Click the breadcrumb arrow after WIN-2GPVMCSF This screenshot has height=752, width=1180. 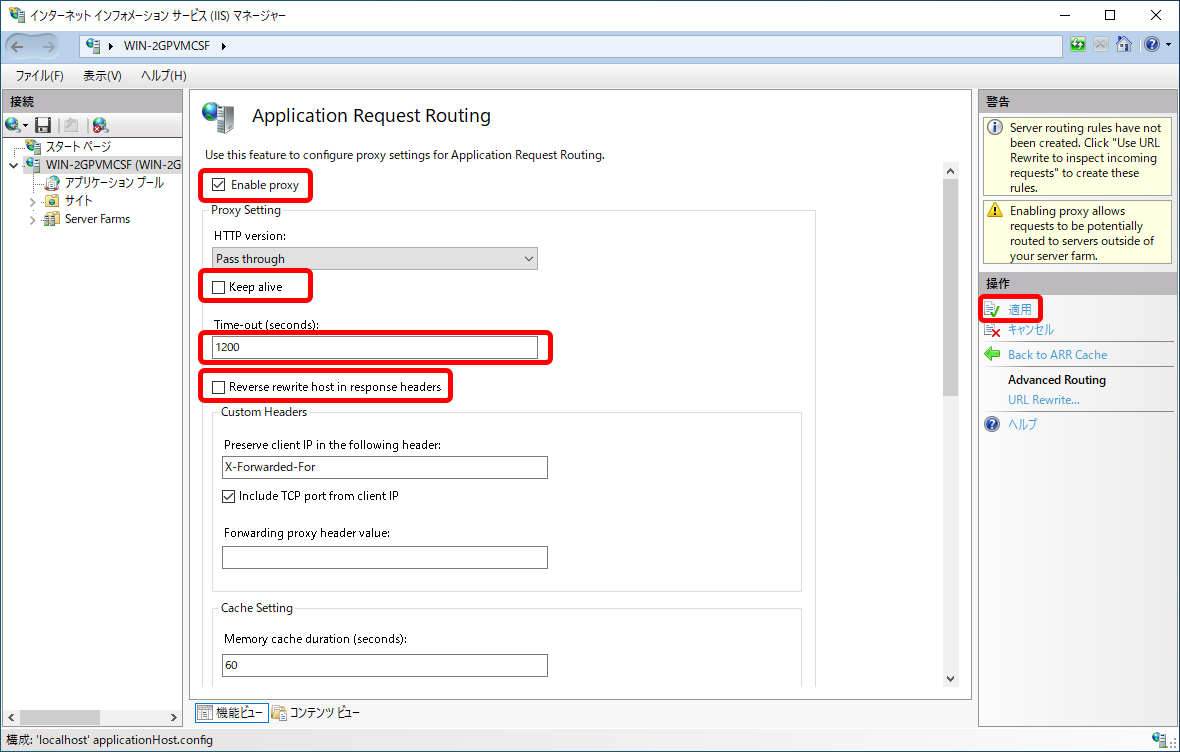[224, 46]
